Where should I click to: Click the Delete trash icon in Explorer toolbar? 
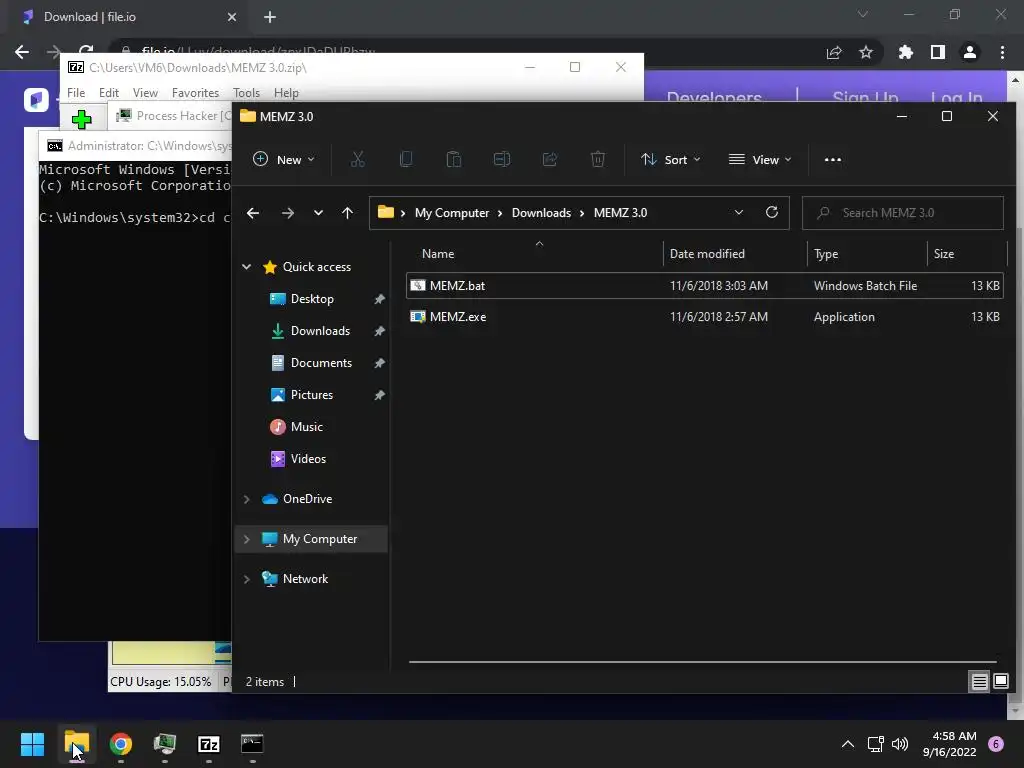[x=598, y=159]
